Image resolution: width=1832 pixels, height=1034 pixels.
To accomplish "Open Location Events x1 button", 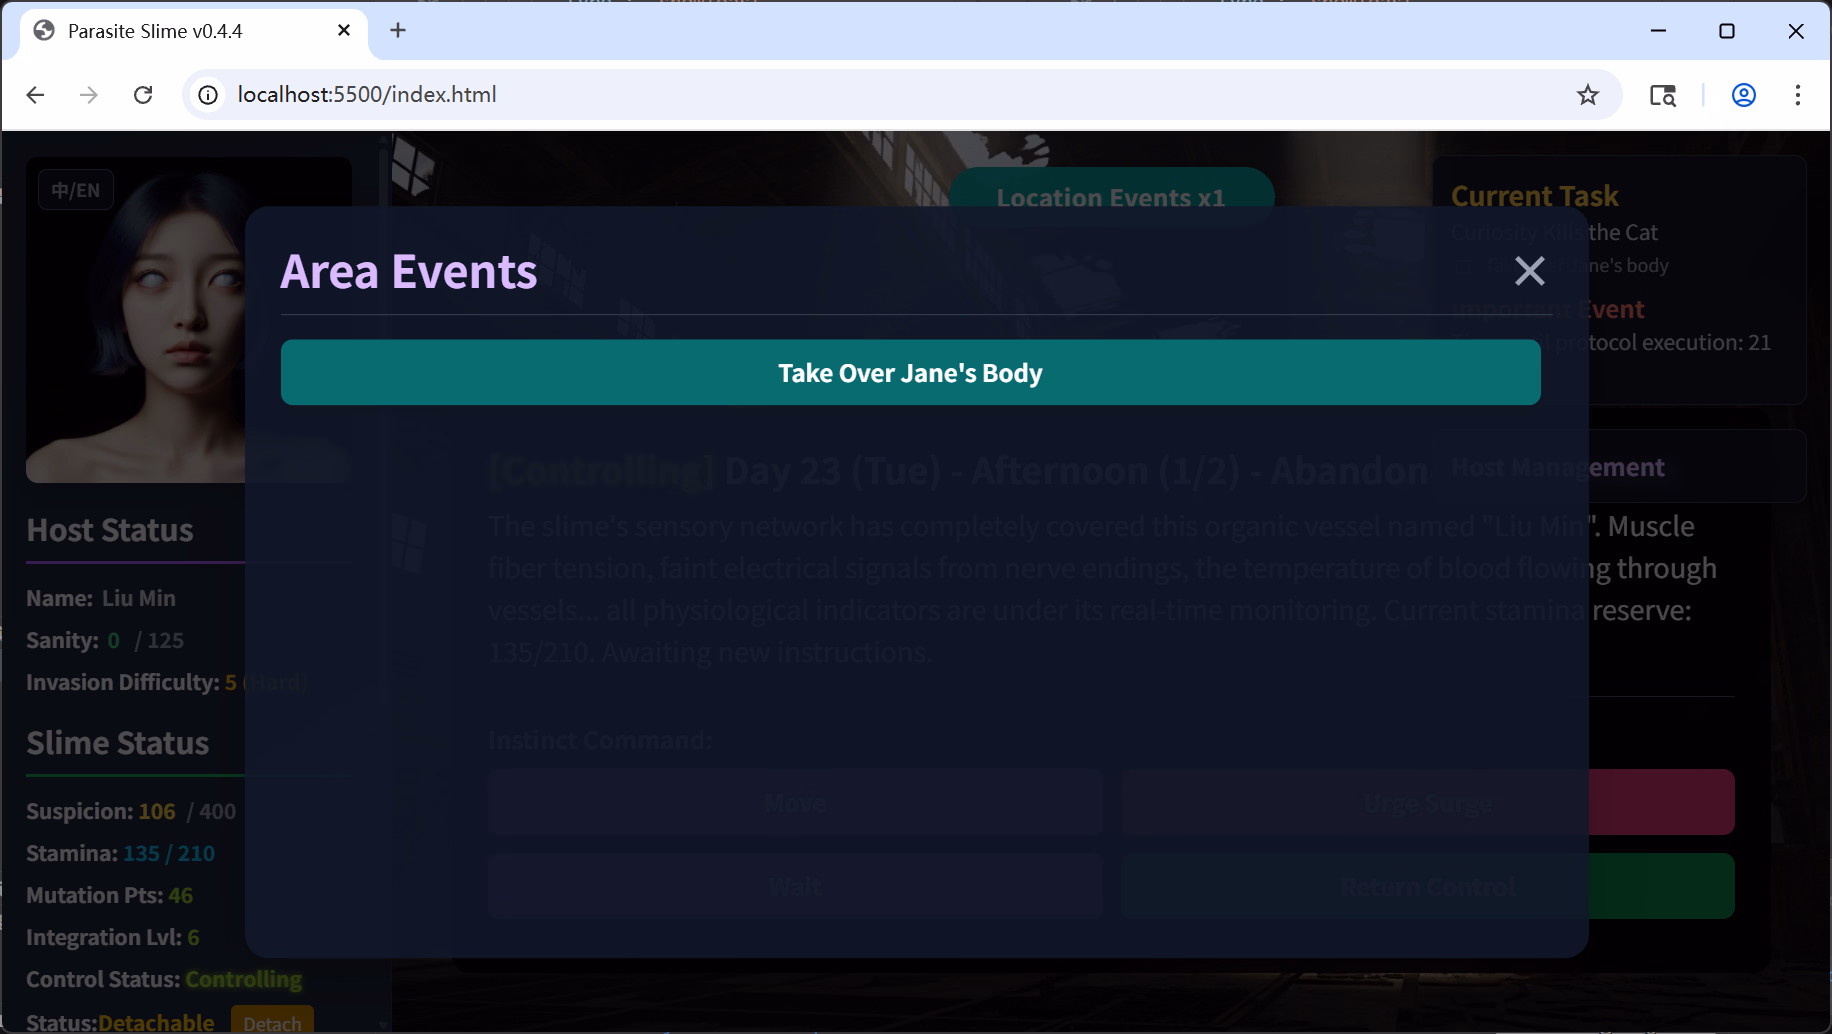I will click(1111, 197).
